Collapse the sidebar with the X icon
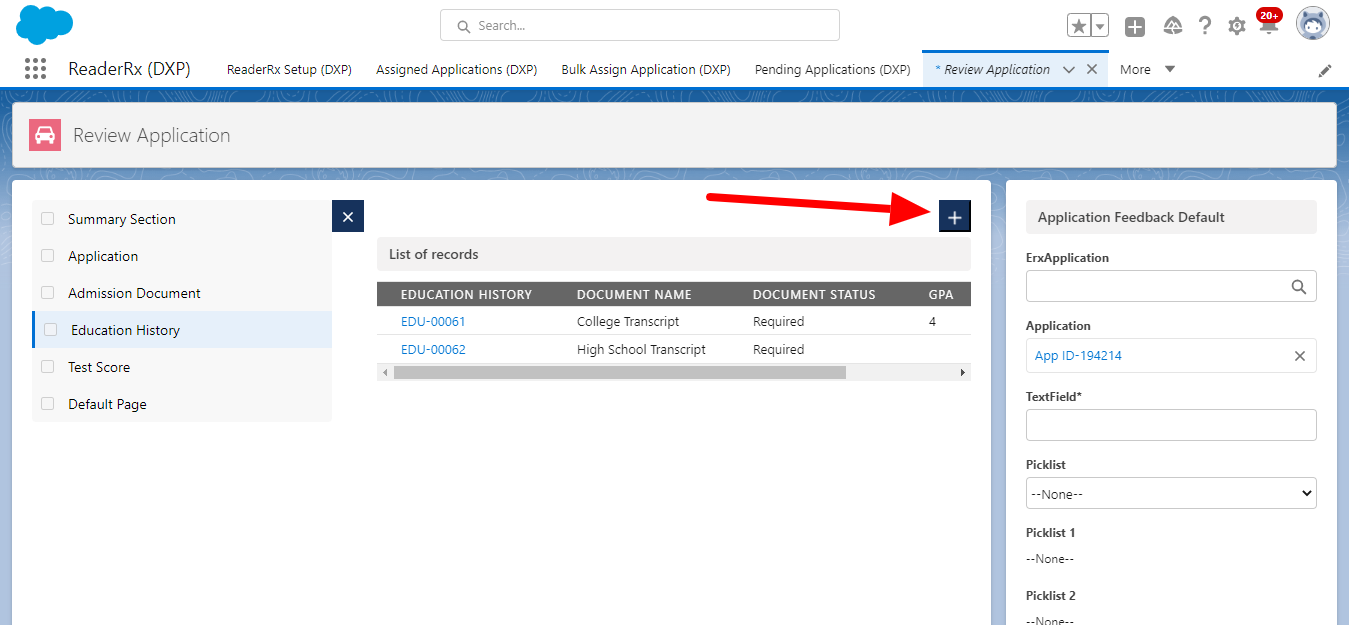 347,216
